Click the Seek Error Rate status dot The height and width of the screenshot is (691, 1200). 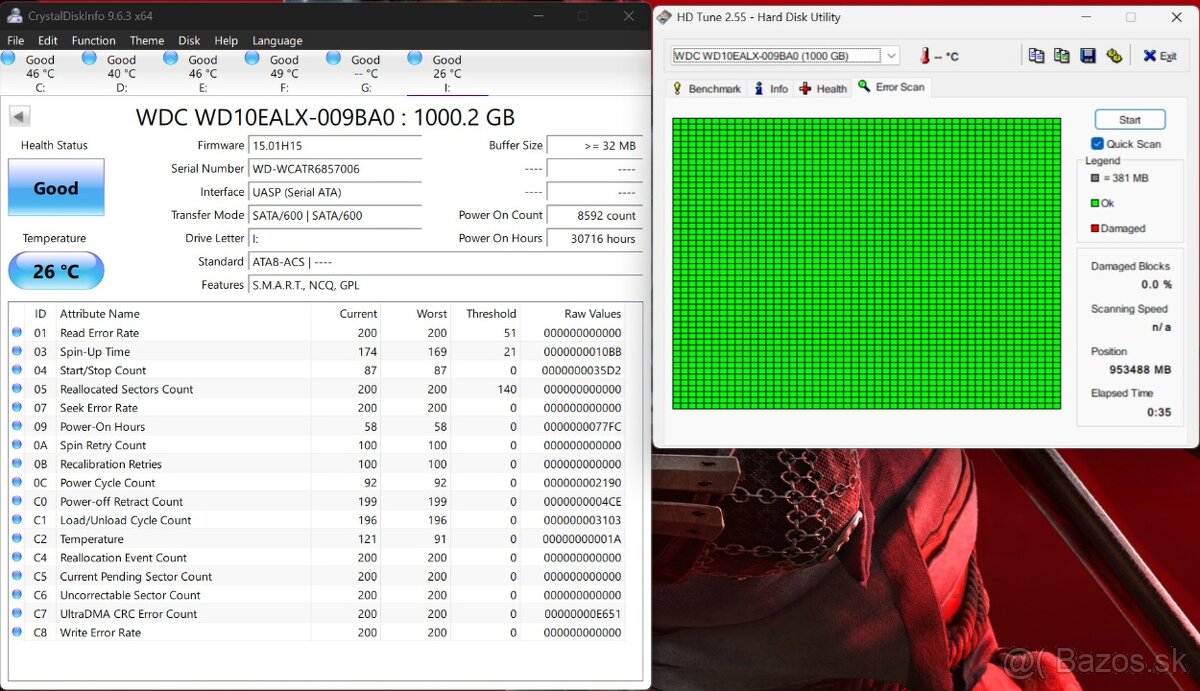17,408
